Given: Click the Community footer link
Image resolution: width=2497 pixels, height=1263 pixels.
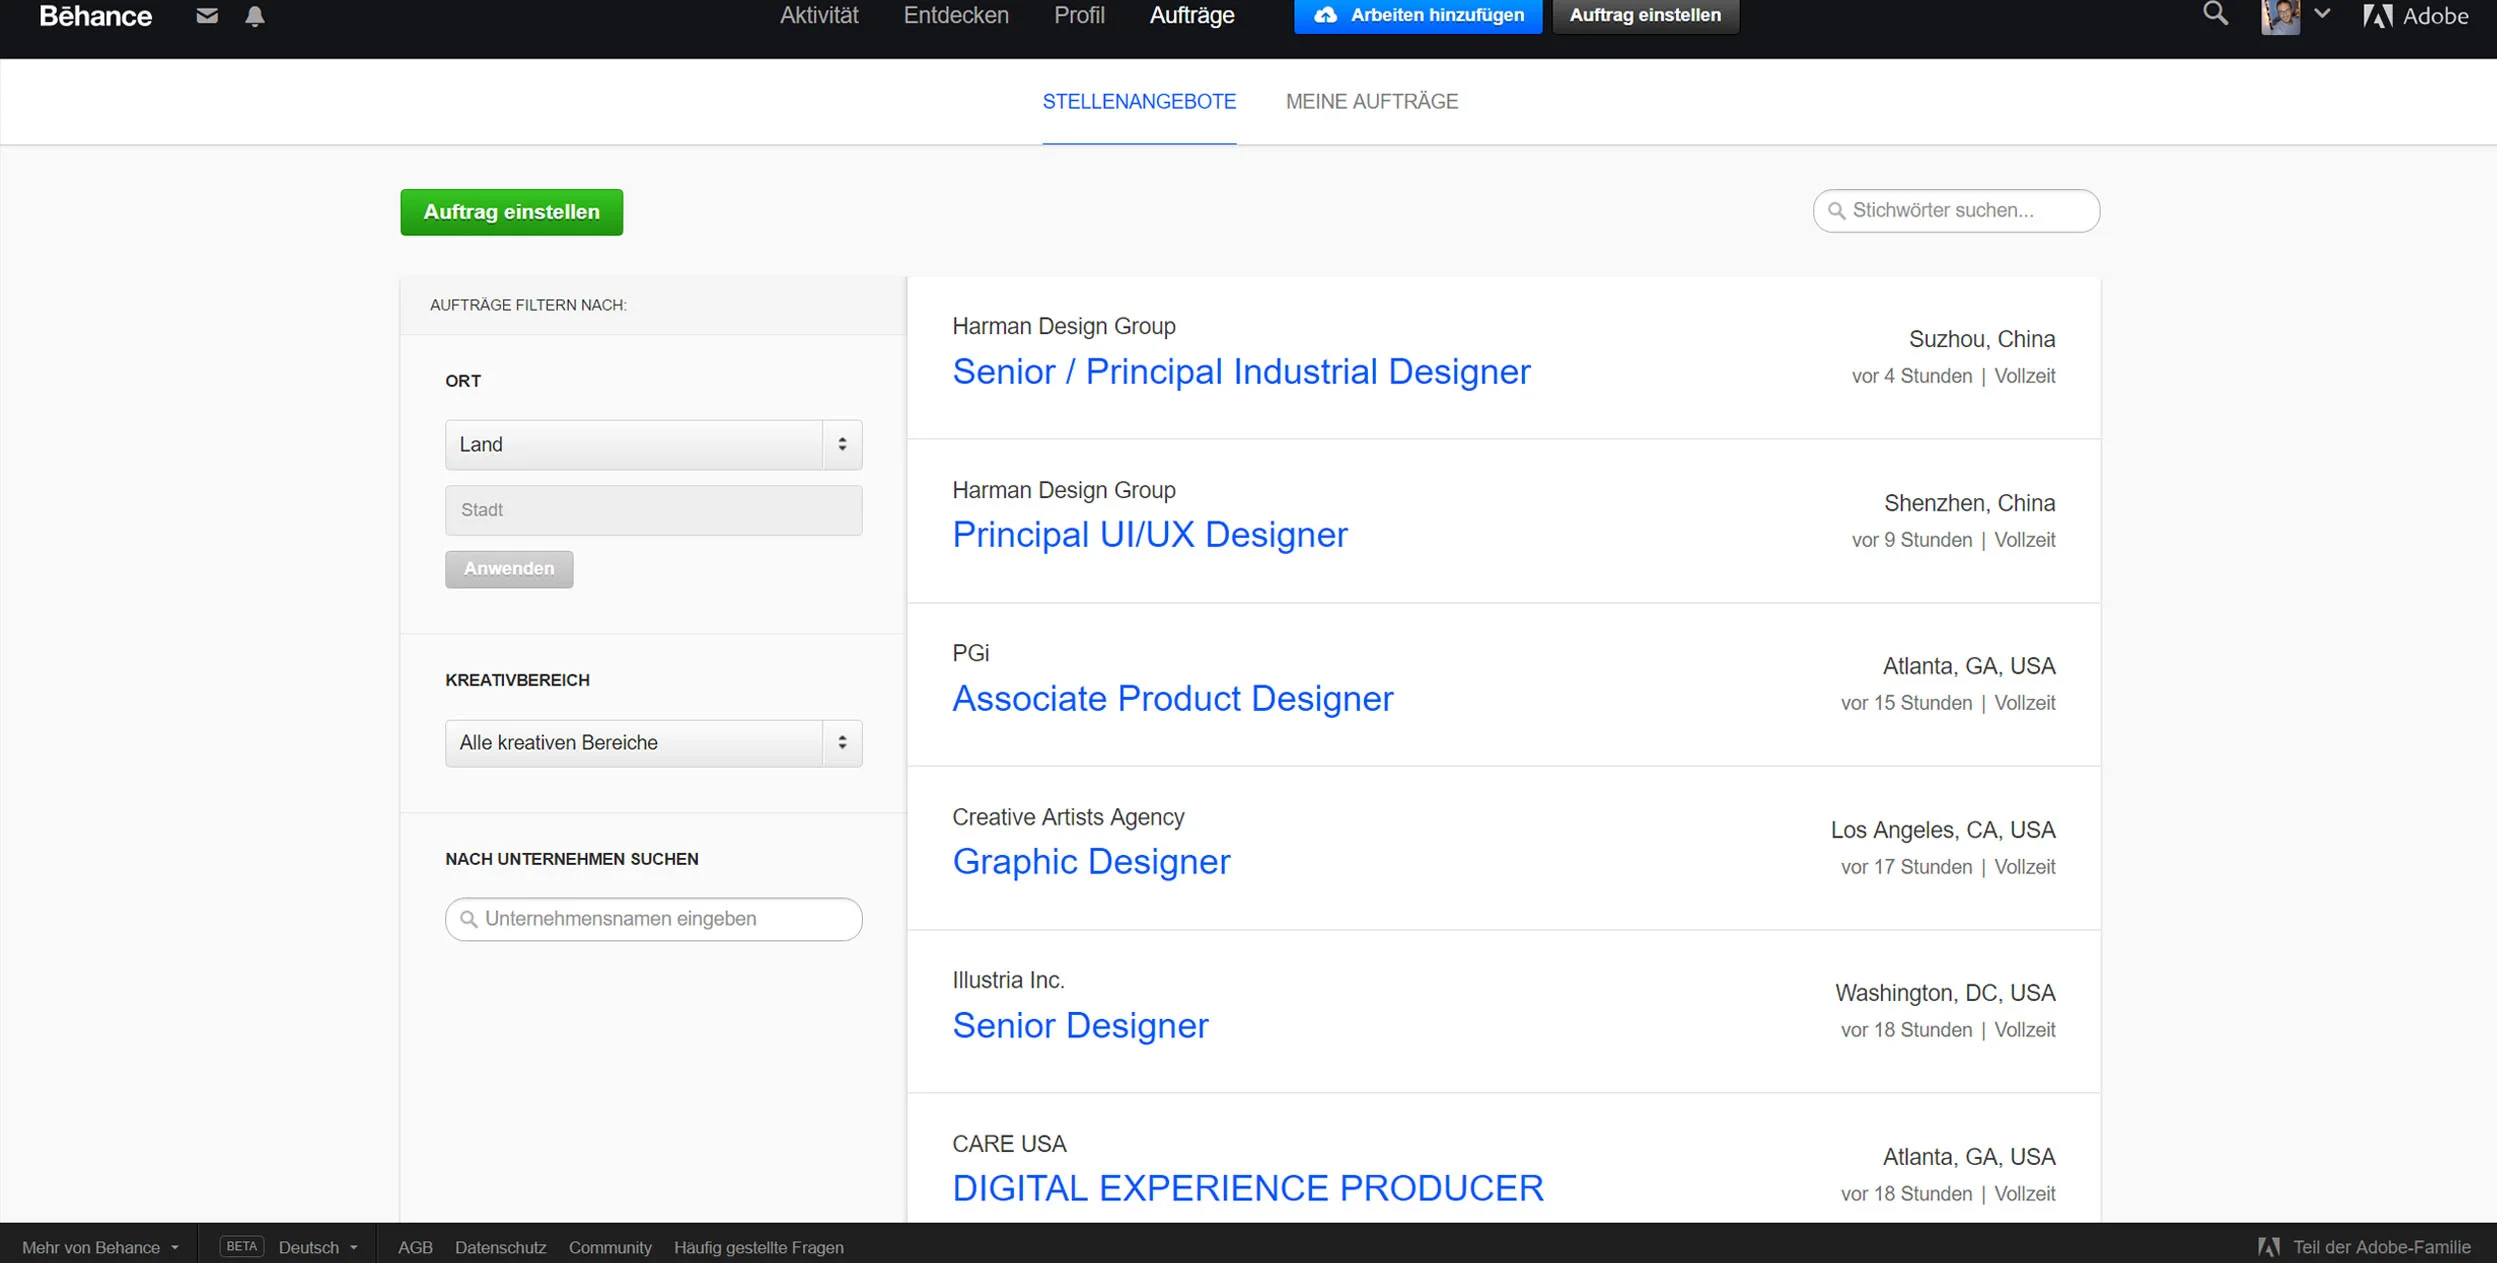Looking at the screenshot, I should click(x=610, y=1247).
